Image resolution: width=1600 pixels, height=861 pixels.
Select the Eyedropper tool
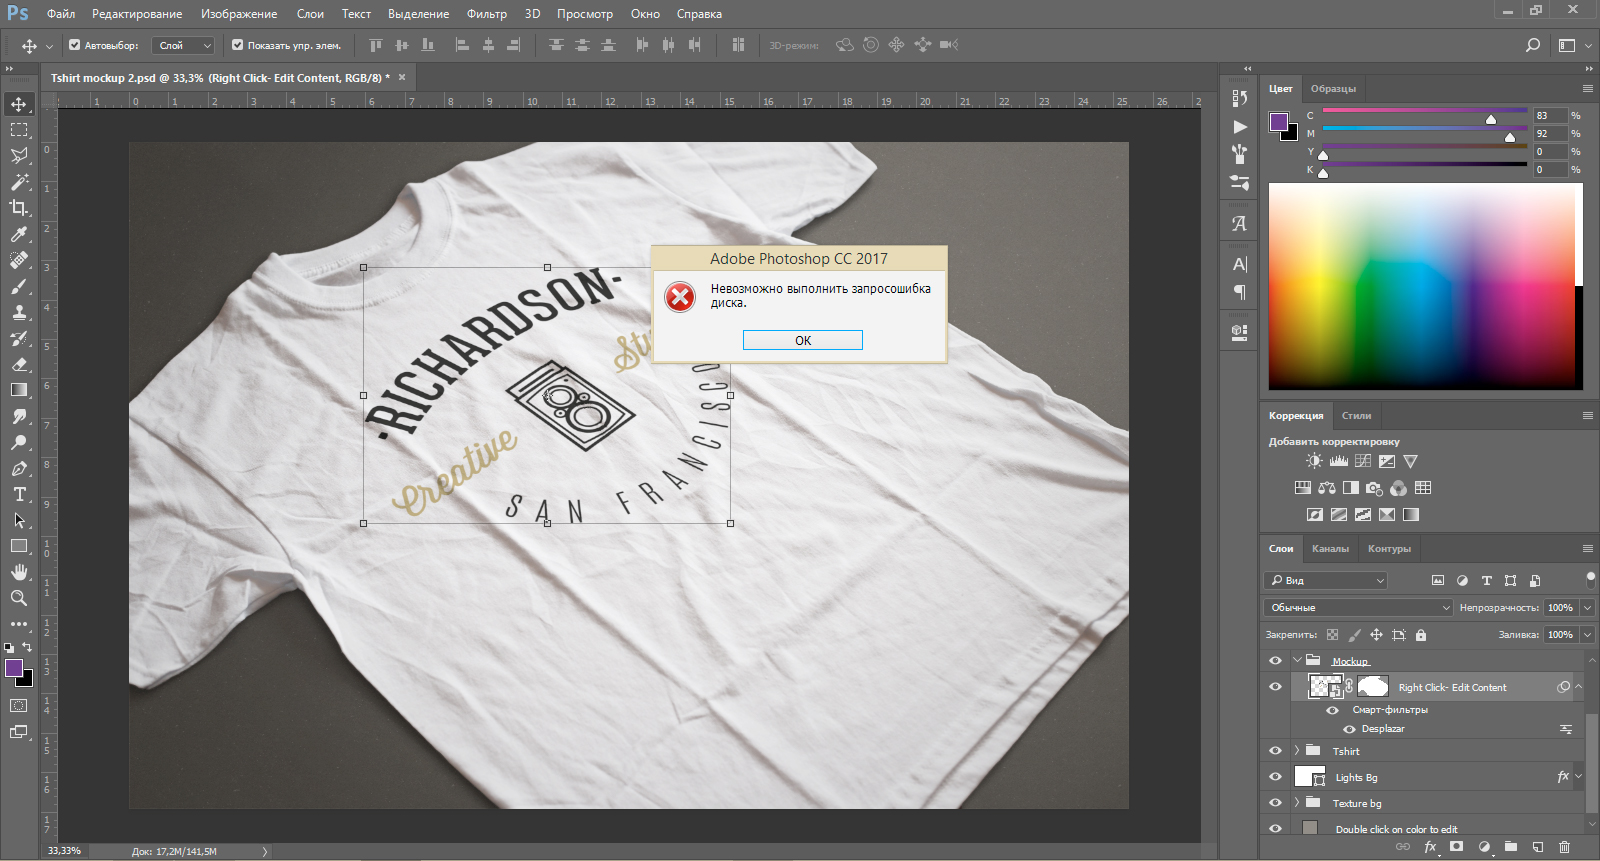19,234
